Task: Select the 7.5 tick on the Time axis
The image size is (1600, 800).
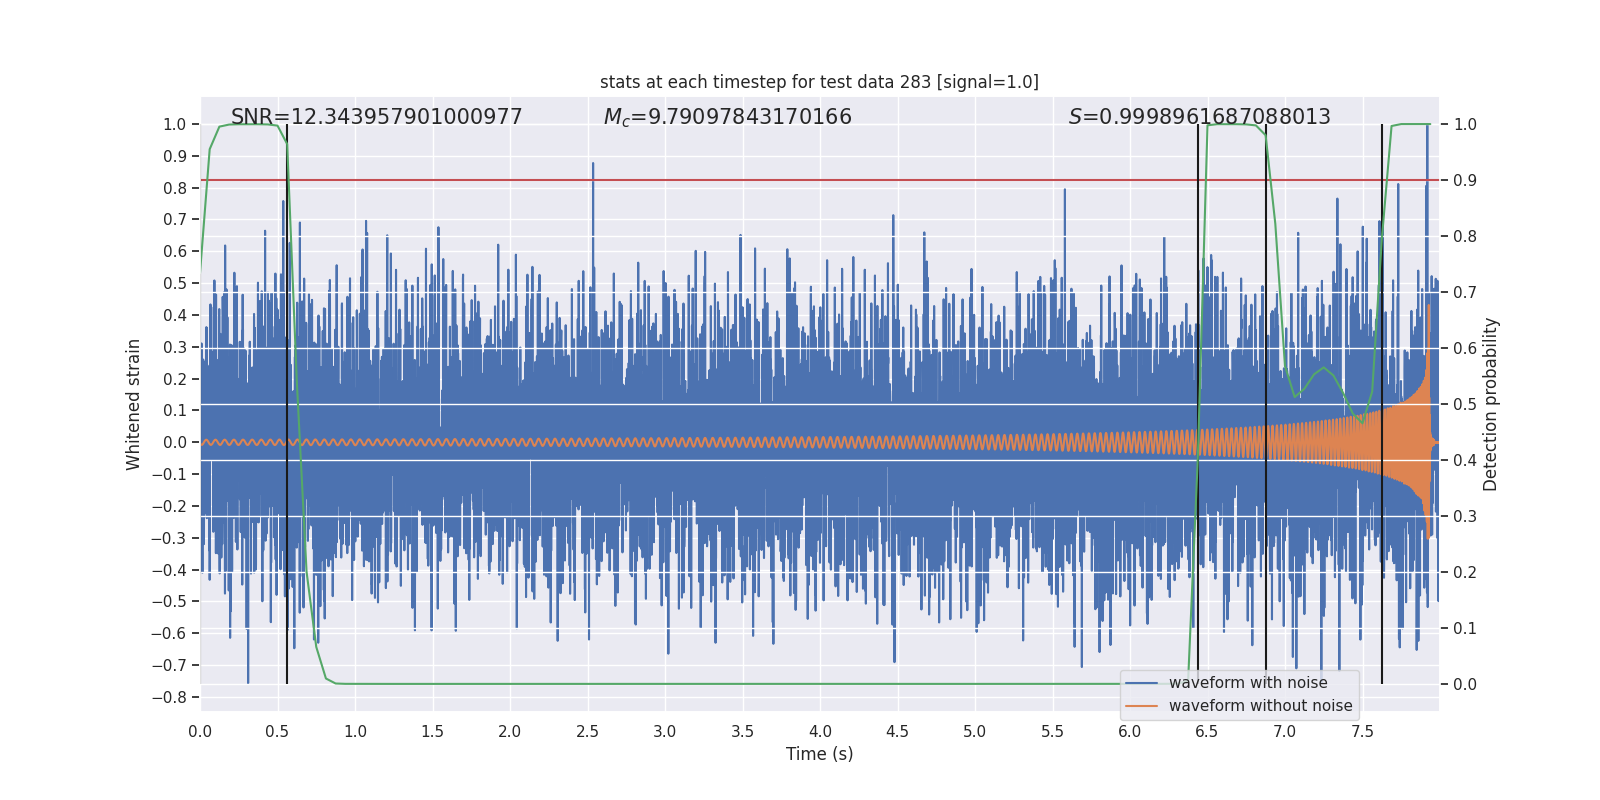Action: [x=1362, y=731]
